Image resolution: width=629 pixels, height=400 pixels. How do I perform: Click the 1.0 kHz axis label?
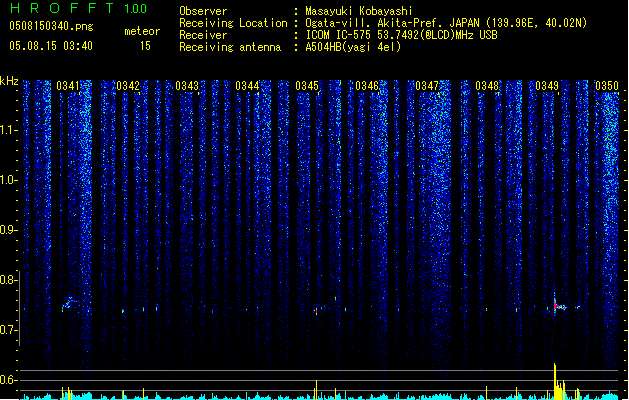tap(9, 180)
